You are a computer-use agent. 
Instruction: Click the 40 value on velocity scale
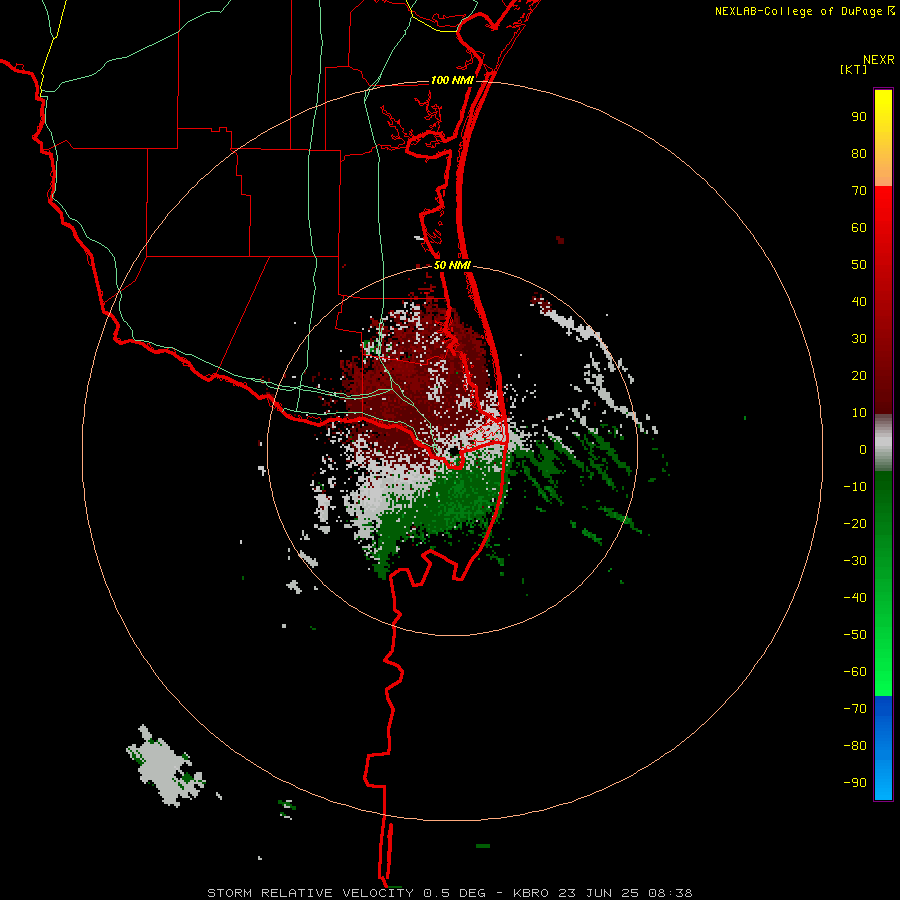(x=859, y=302)
